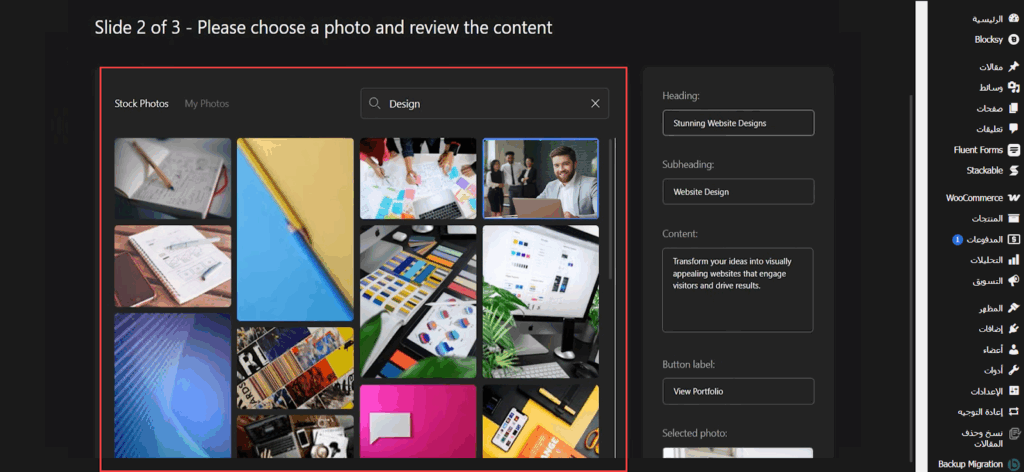This screenshot has width=1024, height=472.
Task: Click the media (وسائط) sidebar icon
Action: tap(1014, 88)
